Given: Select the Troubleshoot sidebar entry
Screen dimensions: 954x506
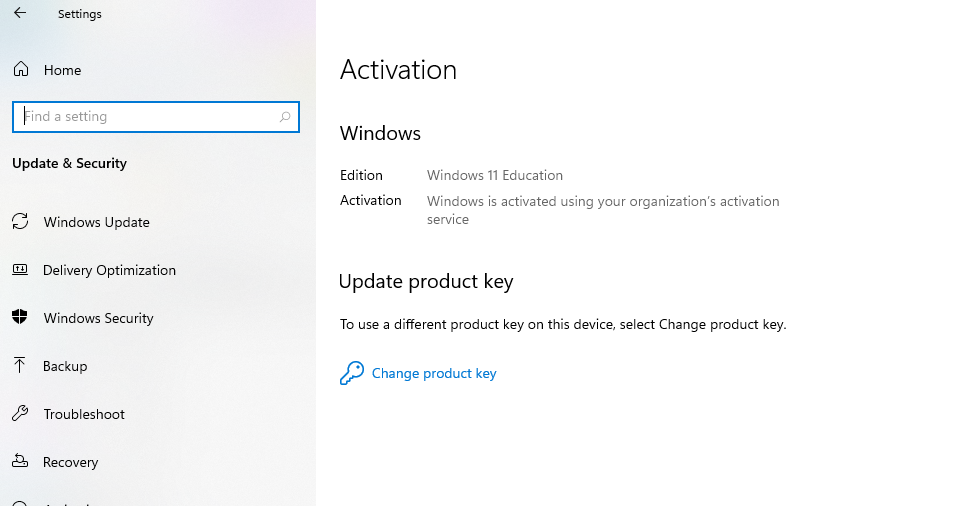Looking at the screenshot, I should tap(84, 414).
